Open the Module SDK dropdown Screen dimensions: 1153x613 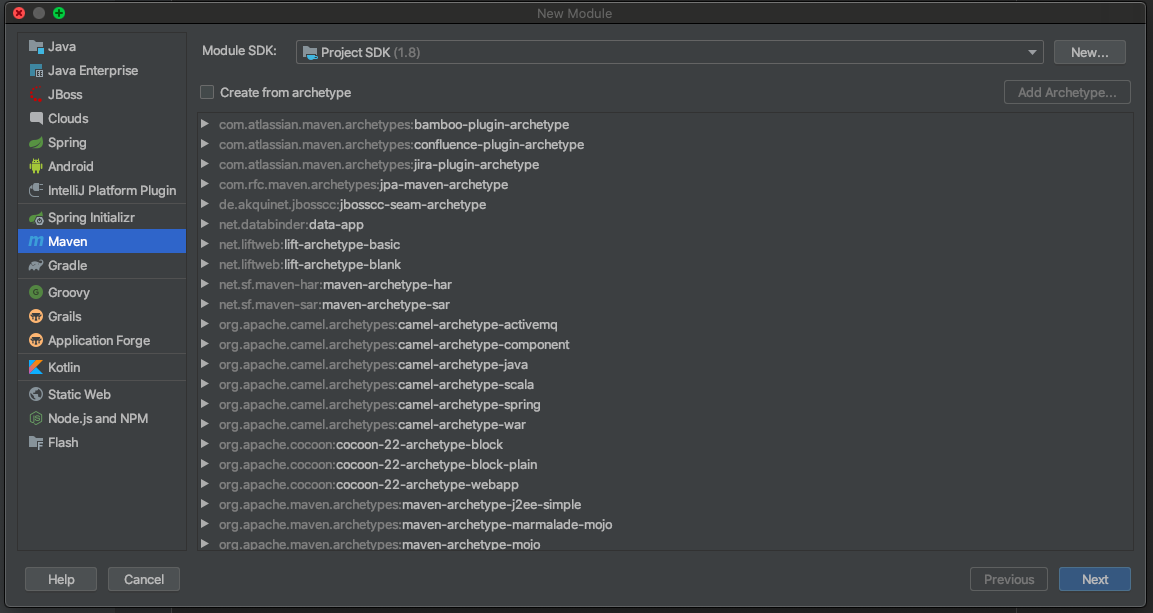[669, 52]
